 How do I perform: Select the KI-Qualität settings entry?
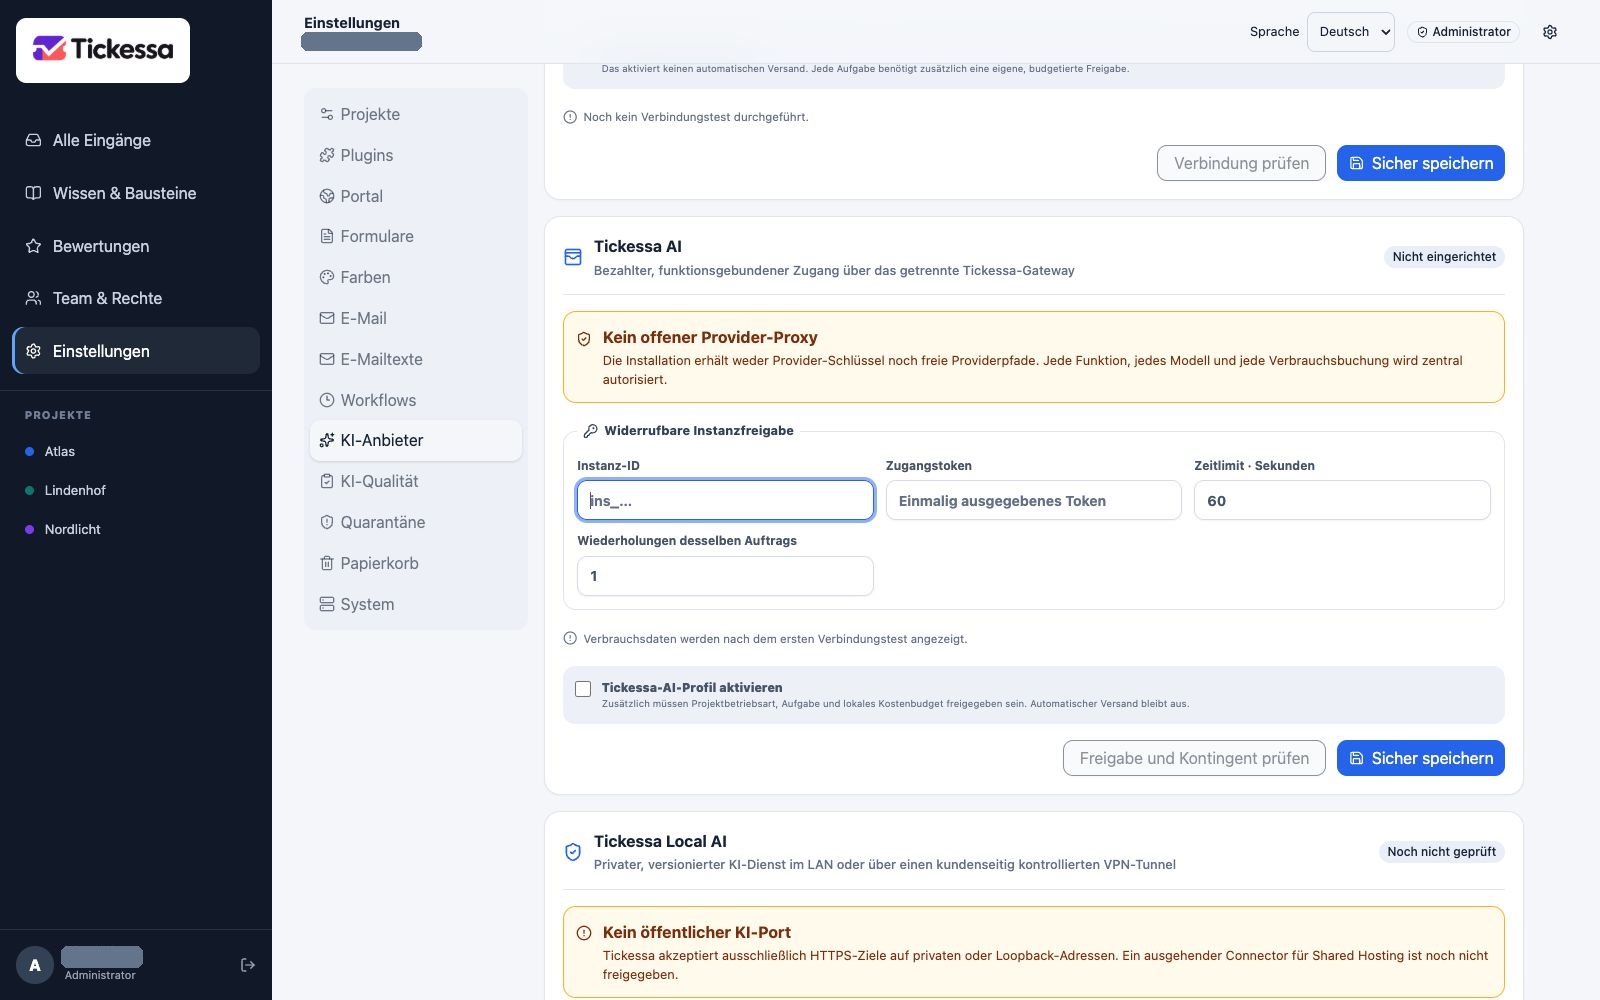416,481
